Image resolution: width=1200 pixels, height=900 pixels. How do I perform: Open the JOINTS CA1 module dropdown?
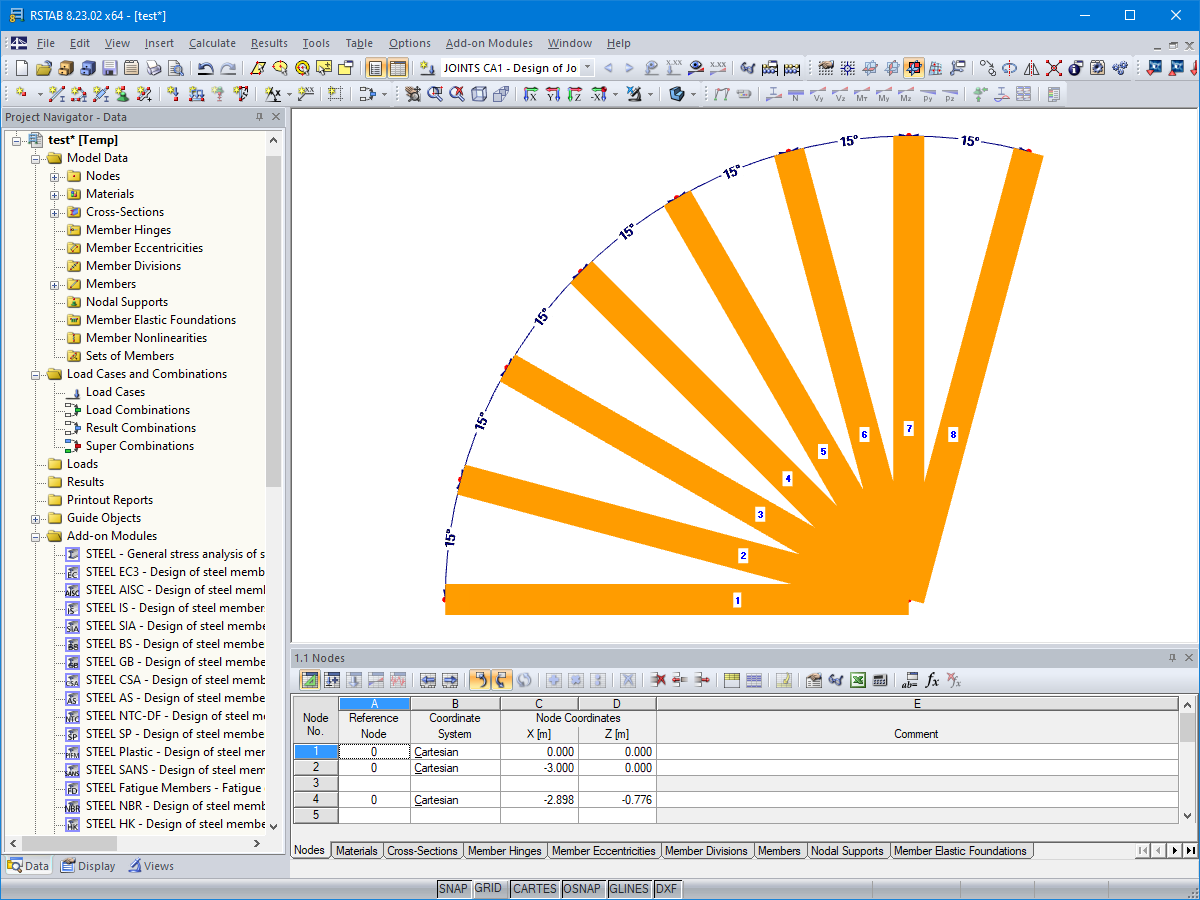click(x=587, y=68)
